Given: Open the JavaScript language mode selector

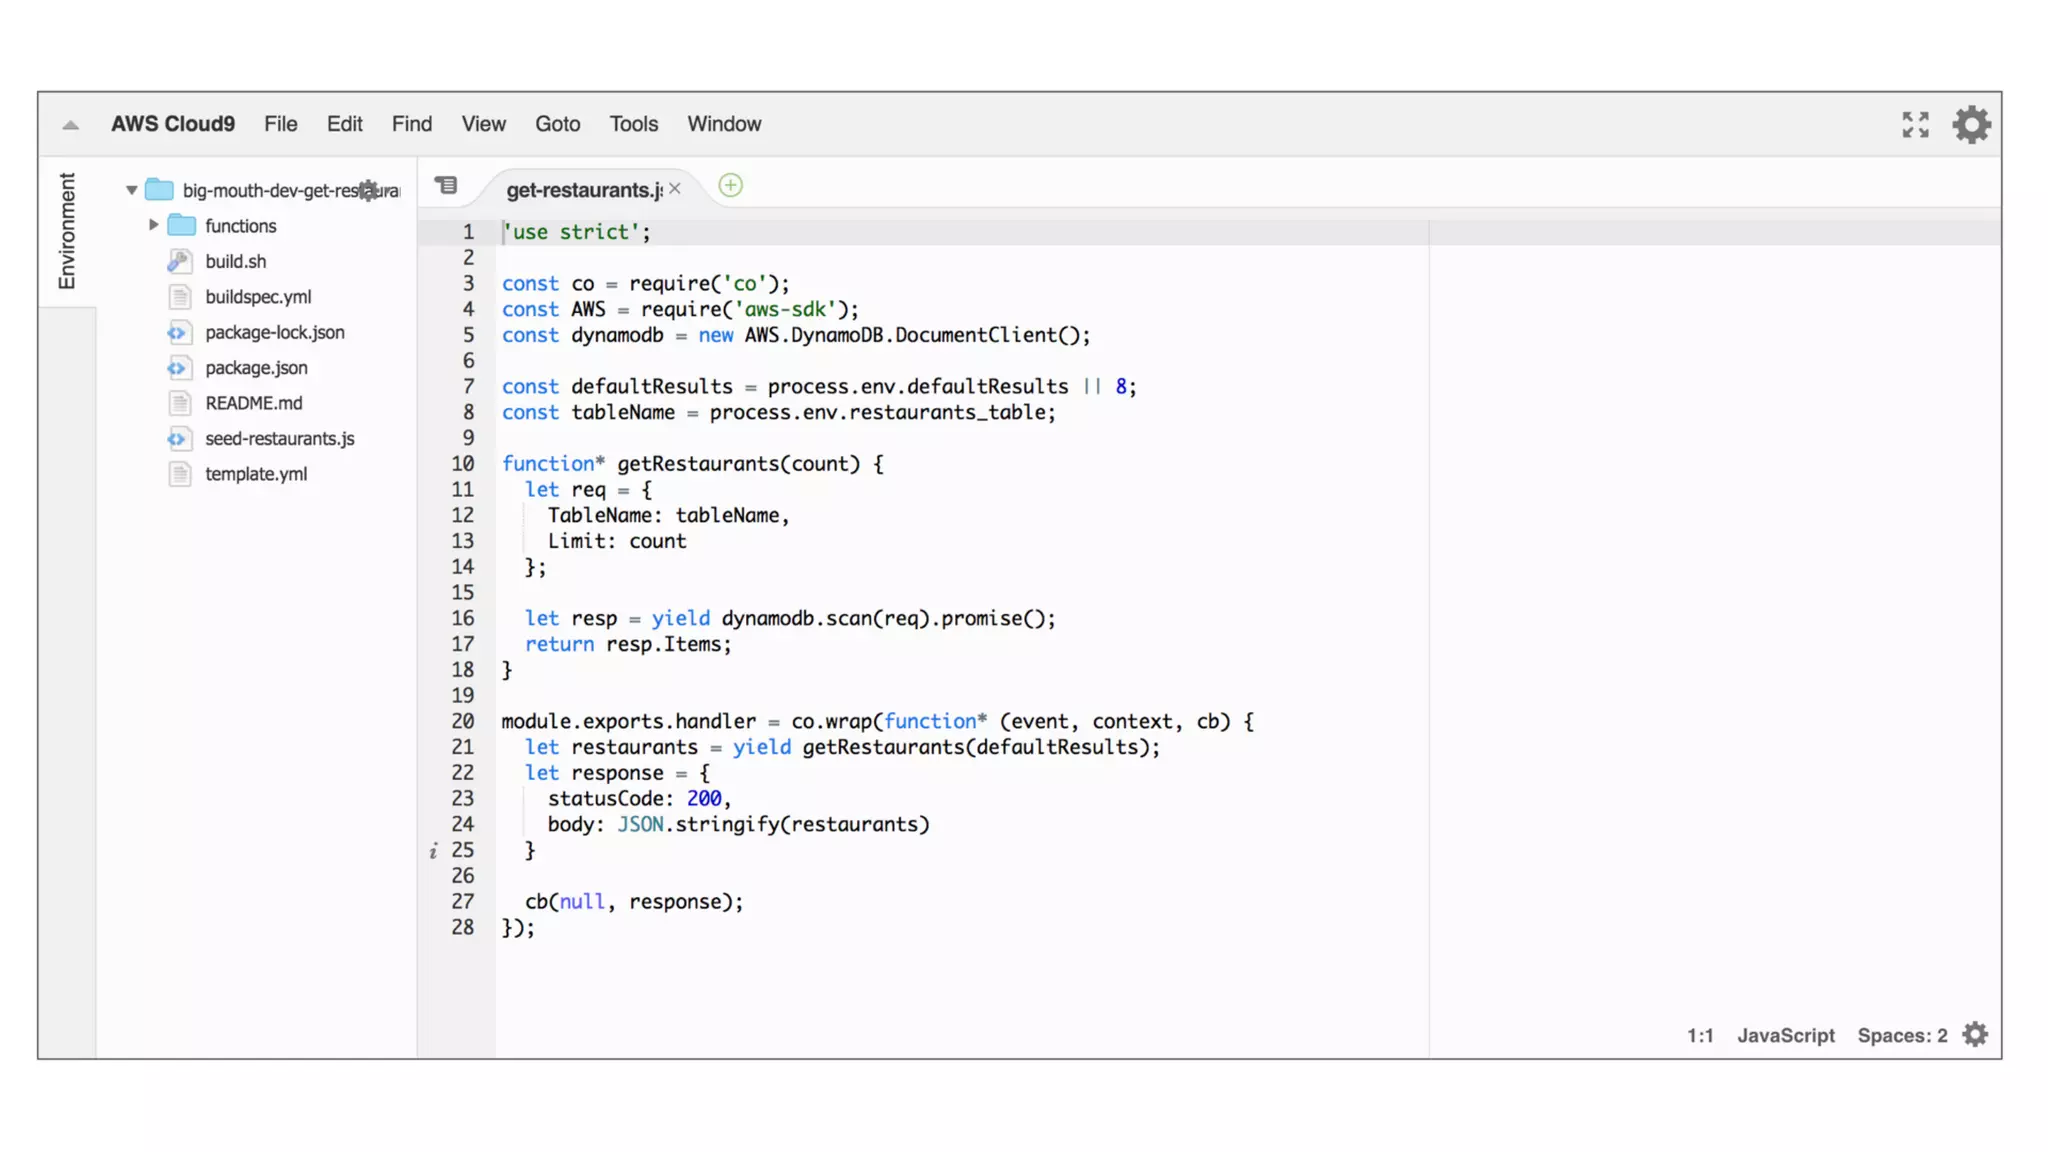Looking at the screenshot, I should (1785, 1036).
